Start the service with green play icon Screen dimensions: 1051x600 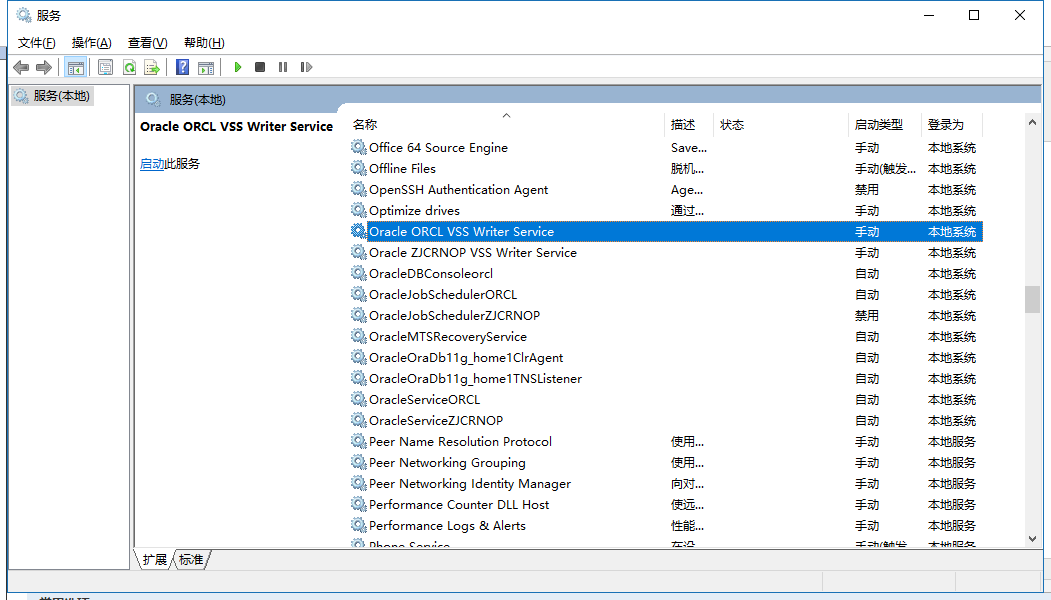point(237,67)
